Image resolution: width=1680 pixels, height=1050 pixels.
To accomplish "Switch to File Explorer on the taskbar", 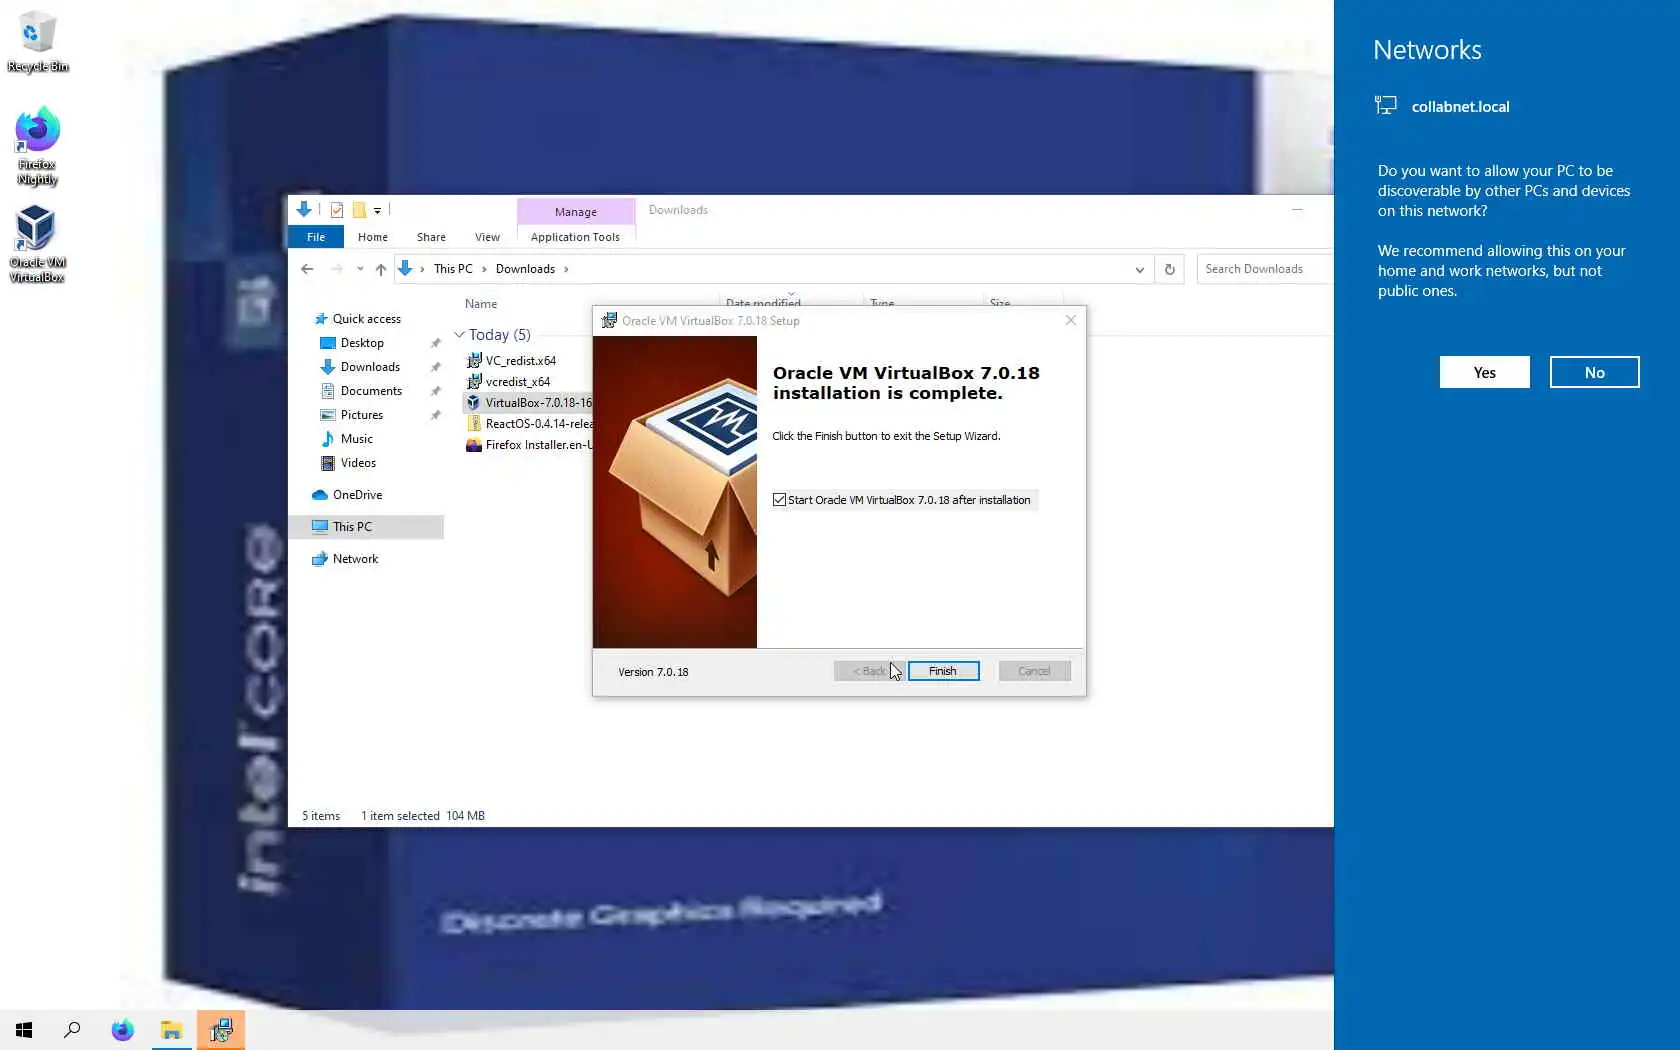I will click(x=172, y=1030).
